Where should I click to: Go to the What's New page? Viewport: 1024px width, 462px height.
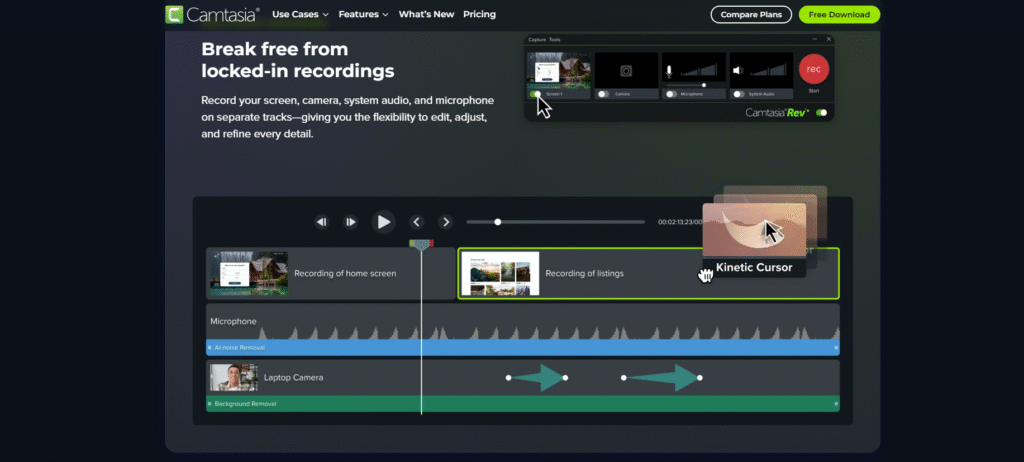tap(426, 14)
